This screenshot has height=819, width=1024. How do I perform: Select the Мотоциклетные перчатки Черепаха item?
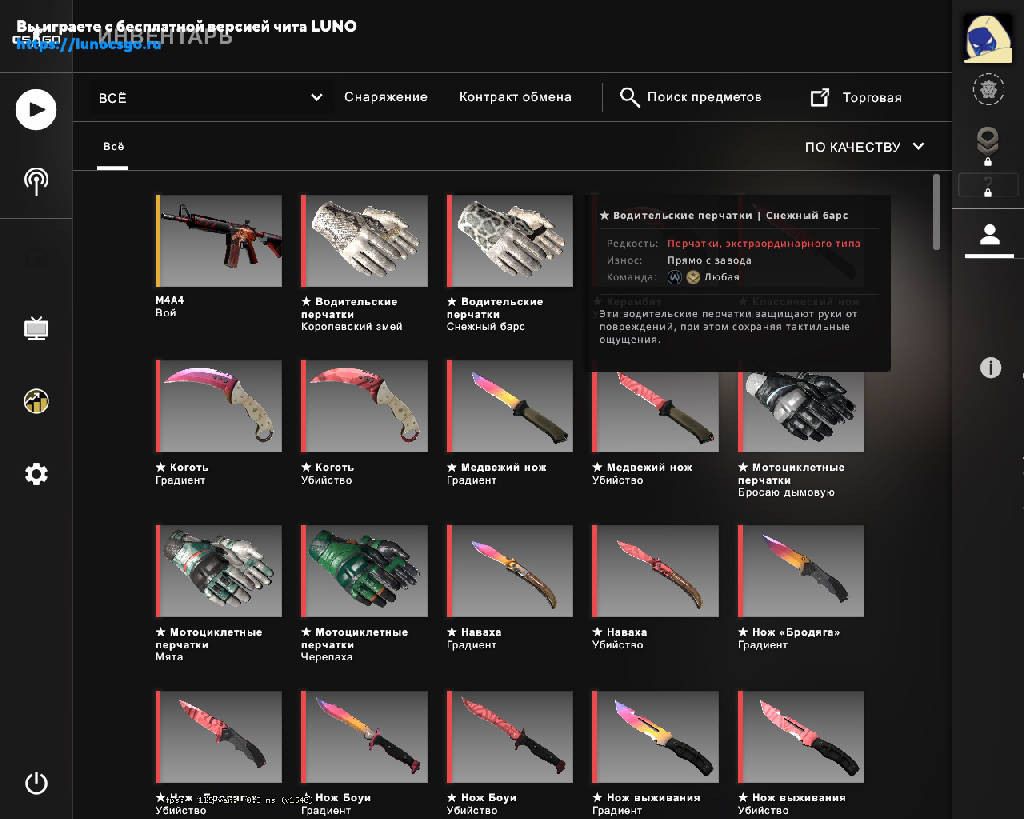pyautogui.click(x=364, y=571)
